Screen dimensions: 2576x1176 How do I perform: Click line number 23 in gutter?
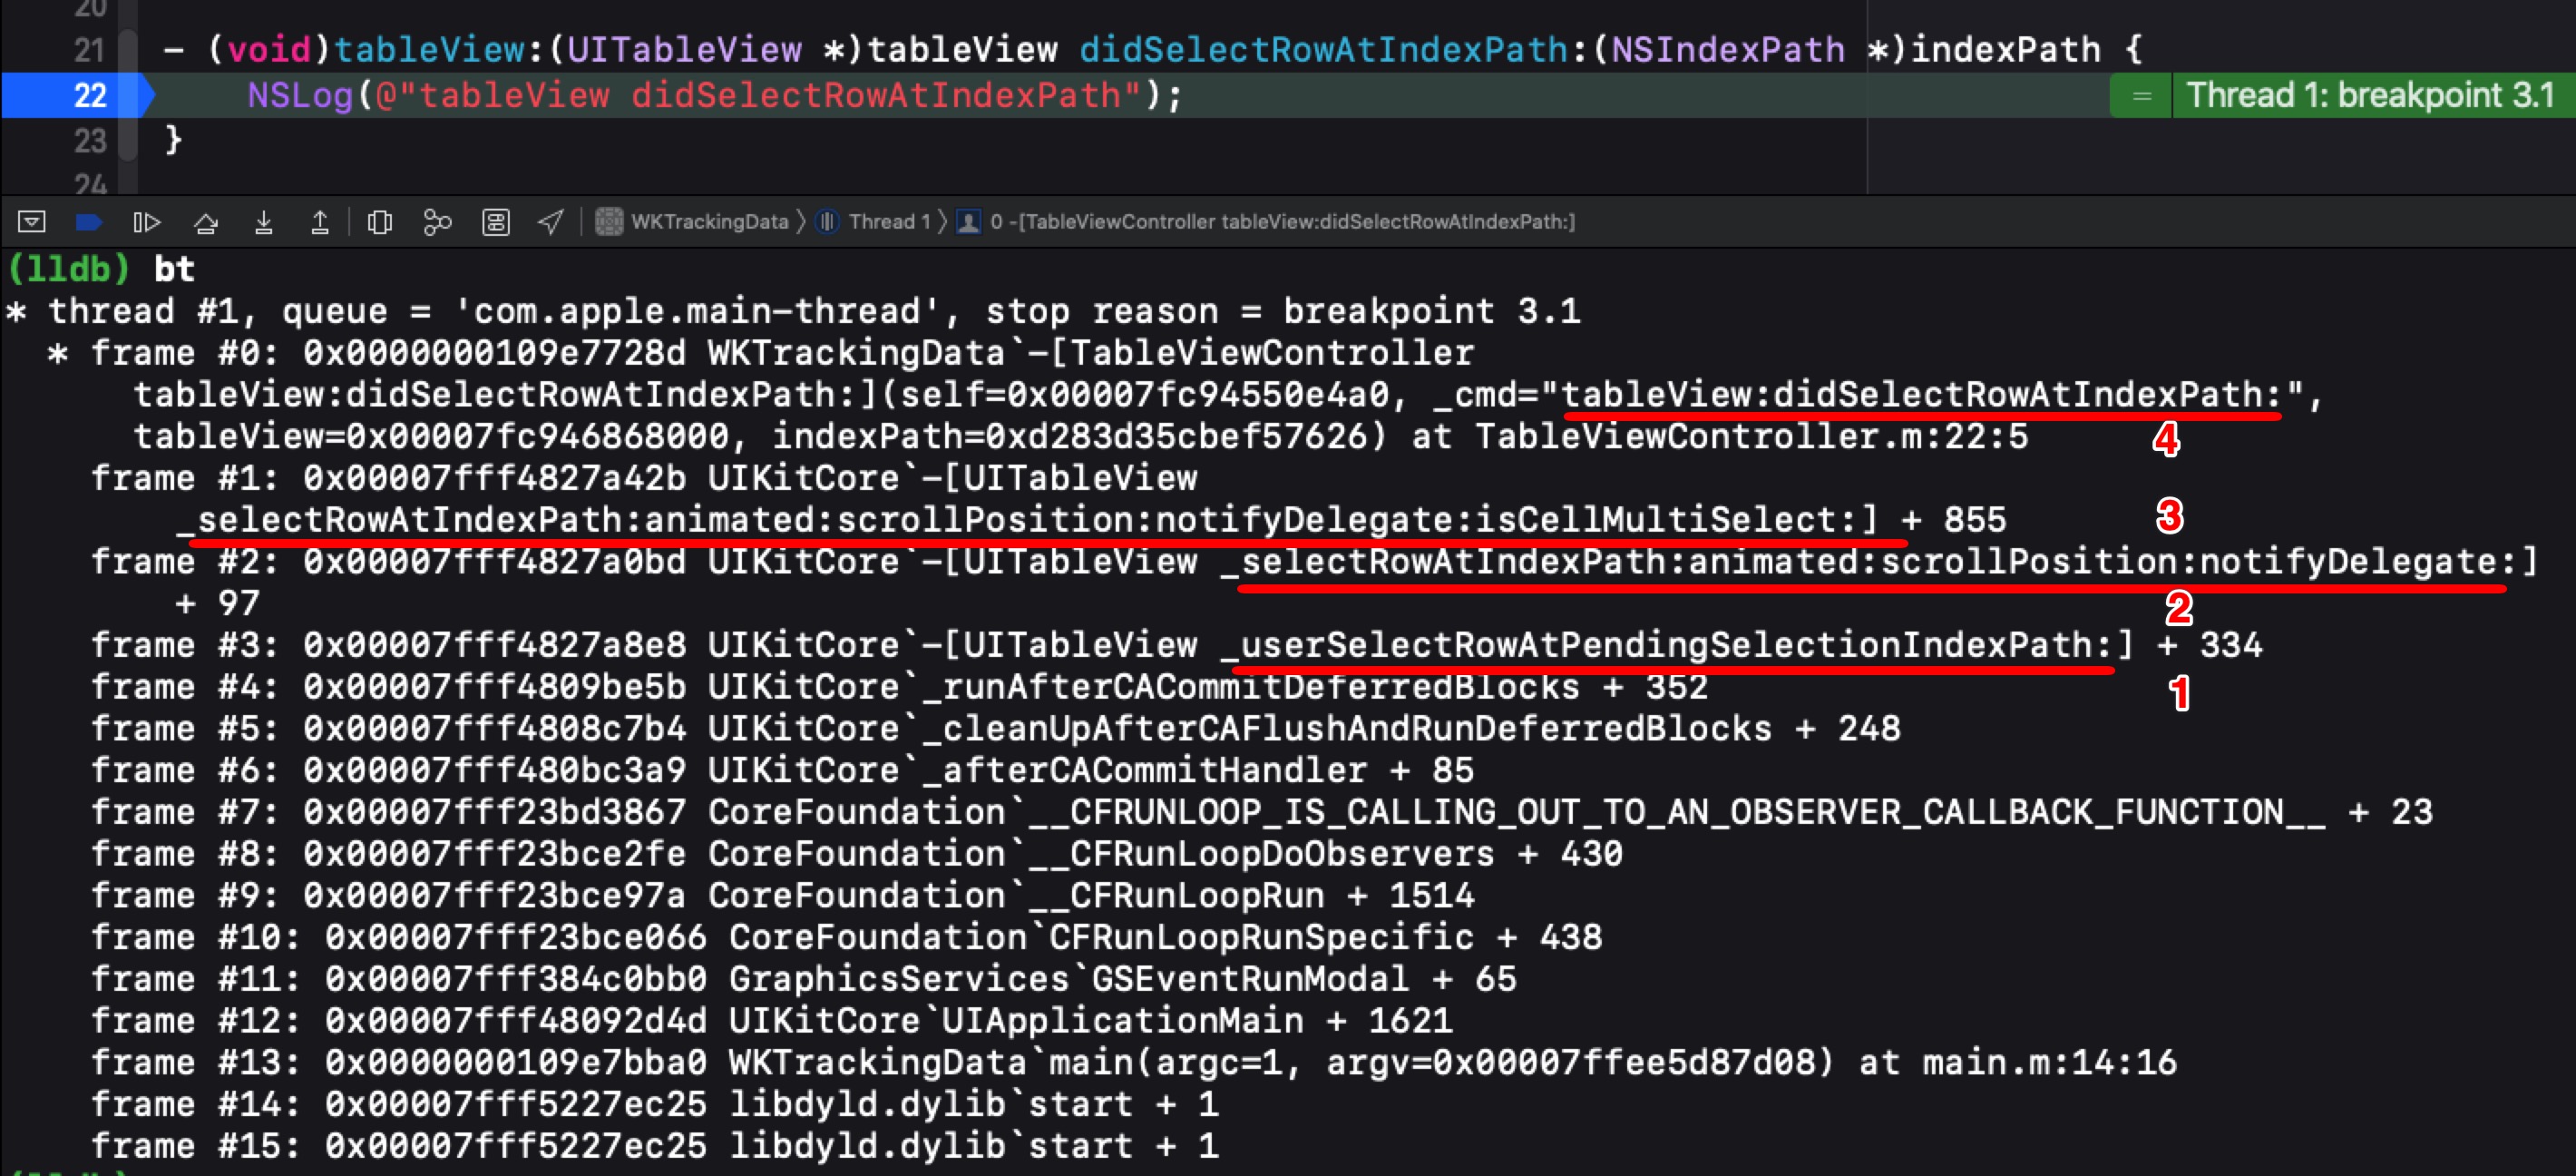pos(89,141)
